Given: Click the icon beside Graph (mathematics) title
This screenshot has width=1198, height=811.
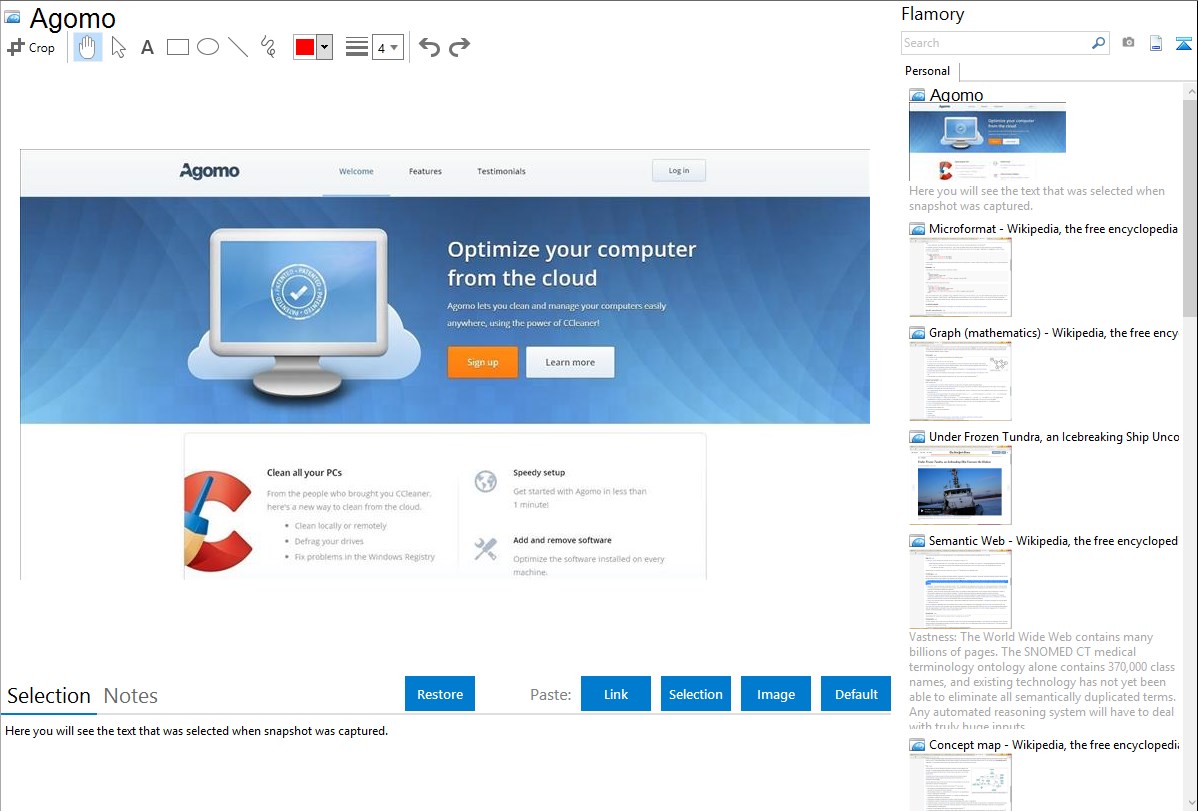Looking at the screenshot, I should pos(918,333).
